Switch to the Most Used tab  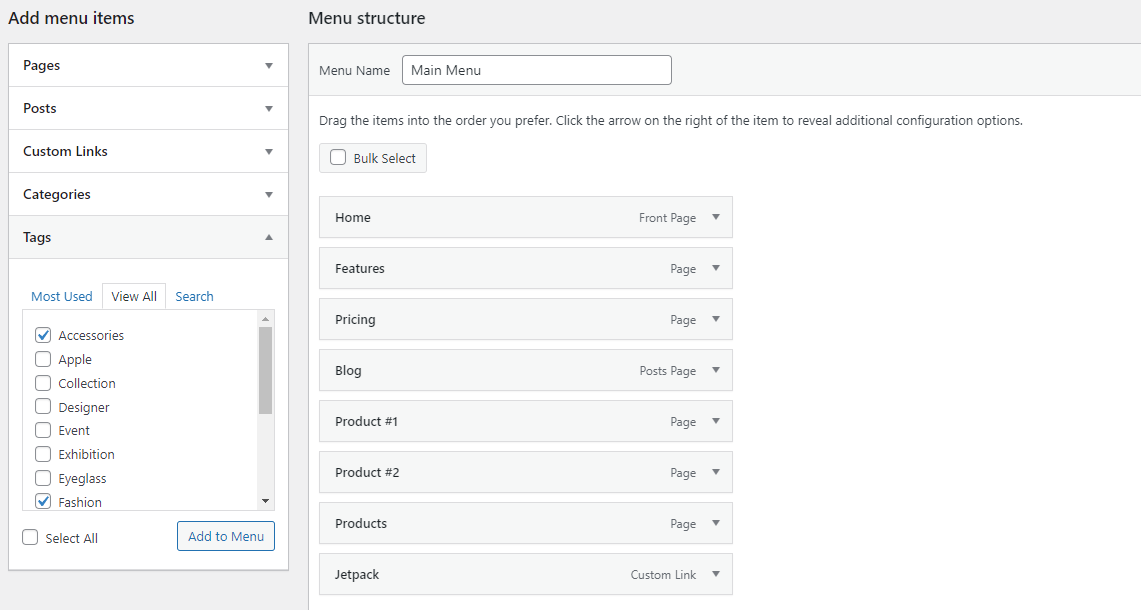pyautogui.click(x=61, y=296)
